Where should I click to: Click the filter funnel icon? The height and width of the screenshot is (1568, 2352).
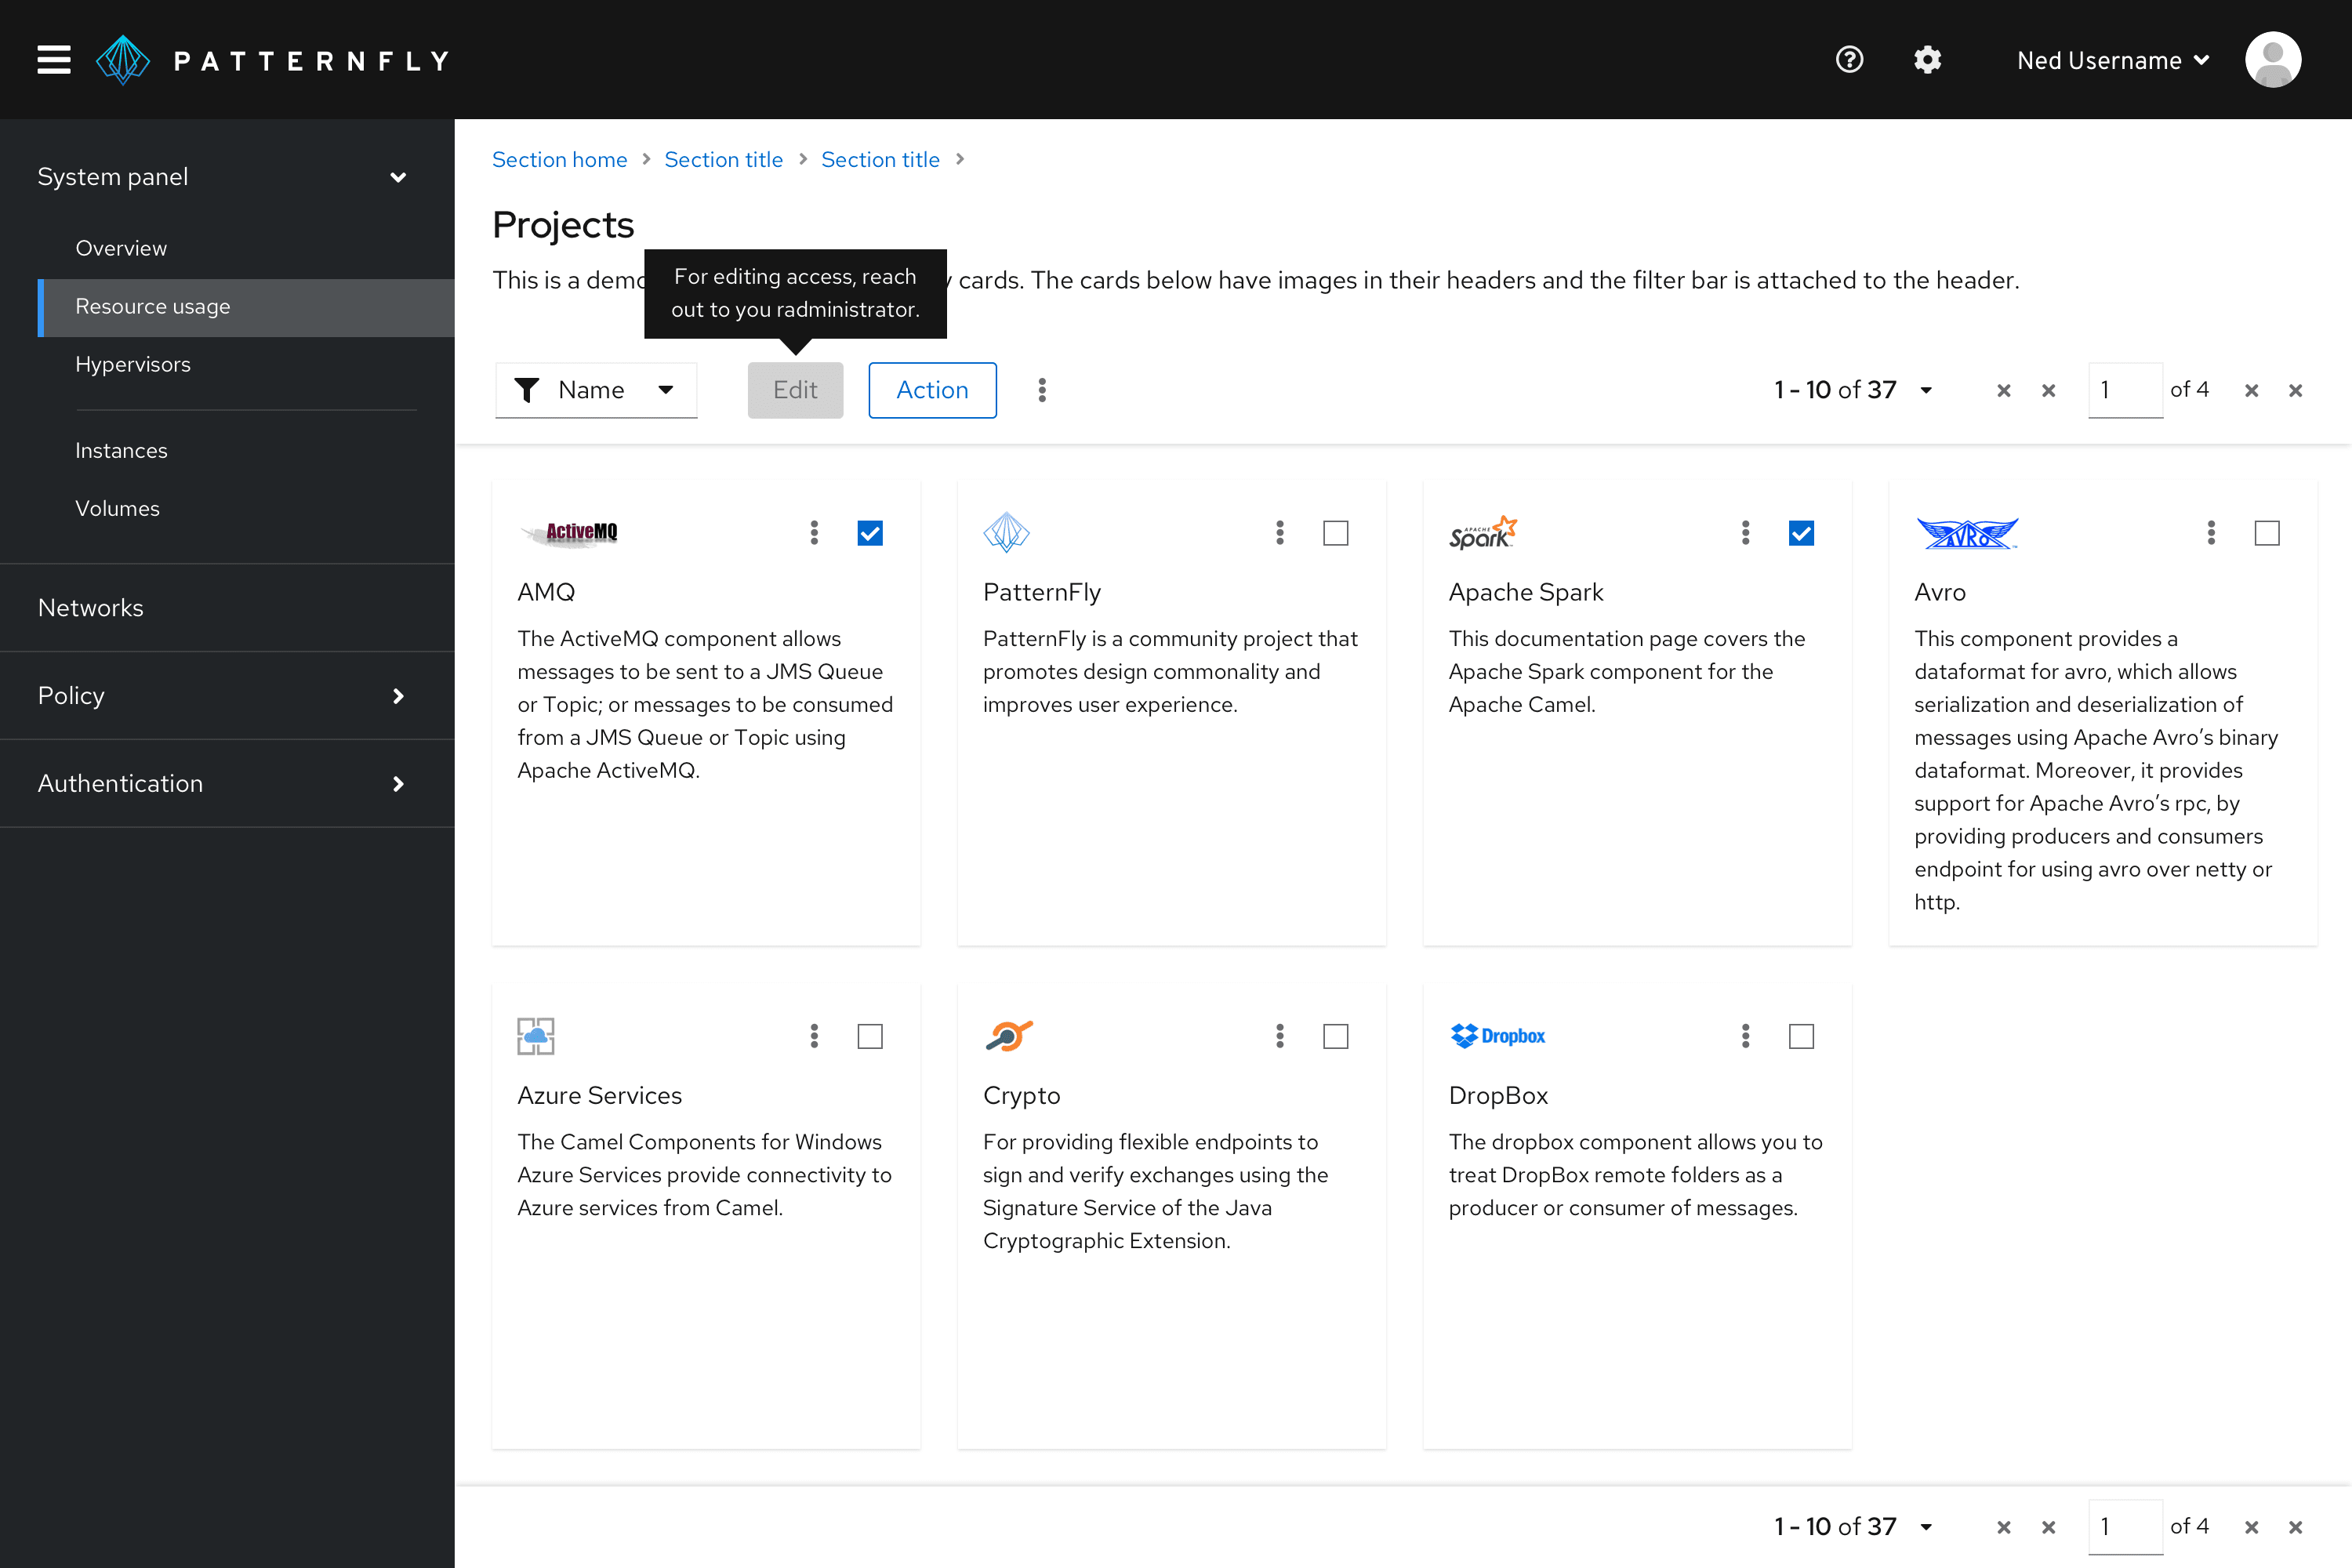tap(525, 389)
